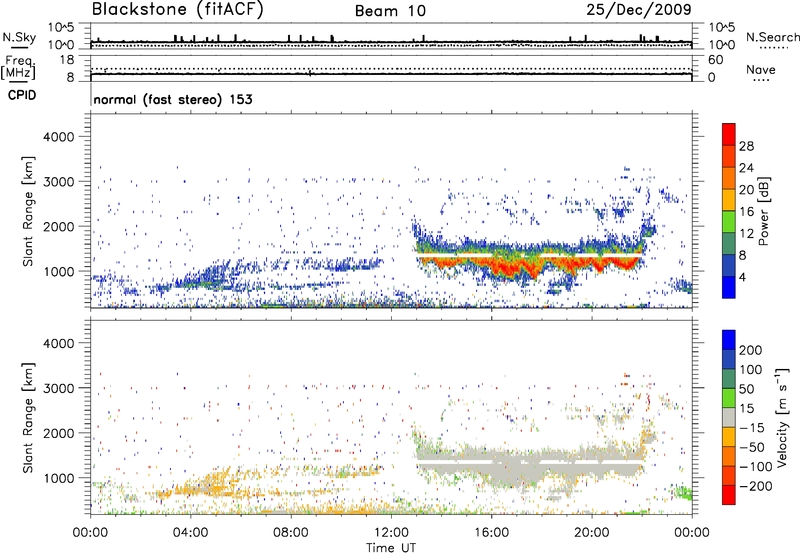This screenshot has height=554, width=800.
Task: Click the positive '50' velocity colorbar label
Action: coord(746,389)
